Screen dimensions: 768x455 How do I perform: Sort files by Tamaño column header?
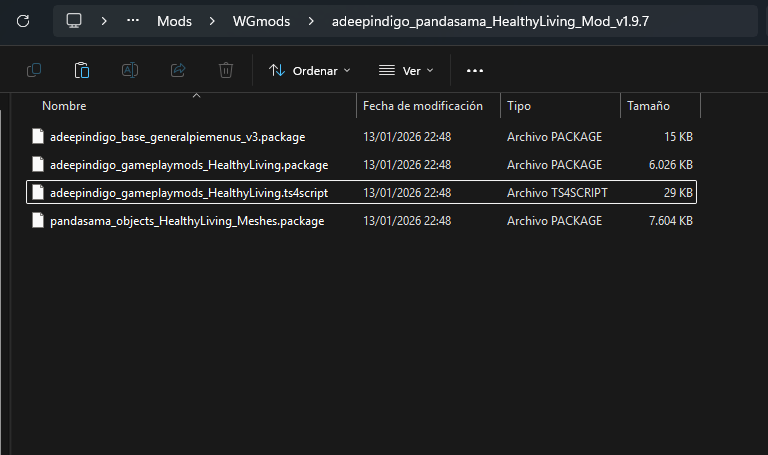pos(648,106)
